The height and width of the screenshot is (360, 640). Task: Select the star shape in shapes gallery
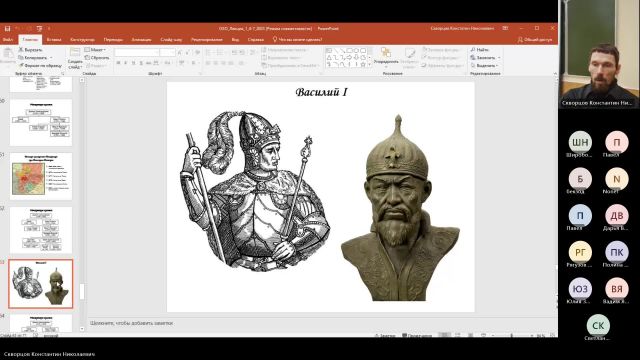[x=363, y=64]
